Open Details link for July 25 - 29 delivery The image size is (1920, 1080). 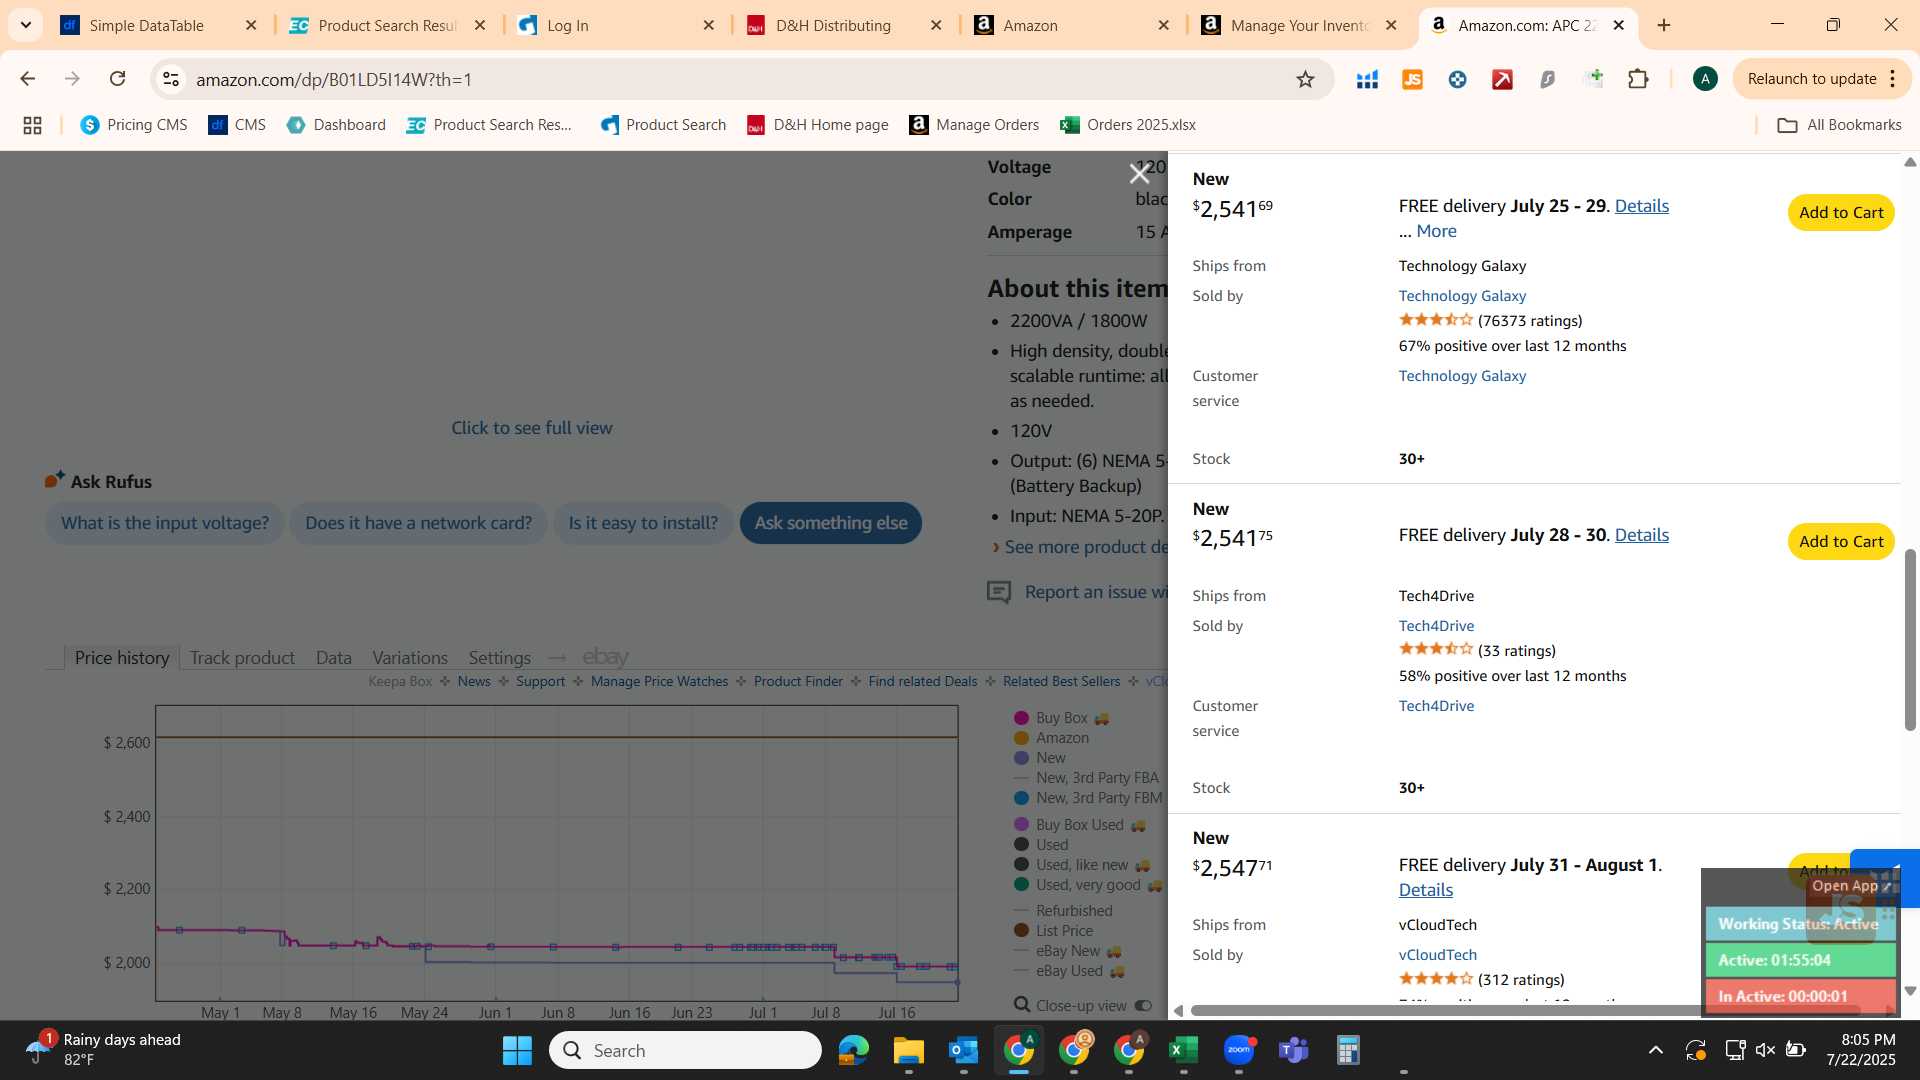click(1641, 206)
